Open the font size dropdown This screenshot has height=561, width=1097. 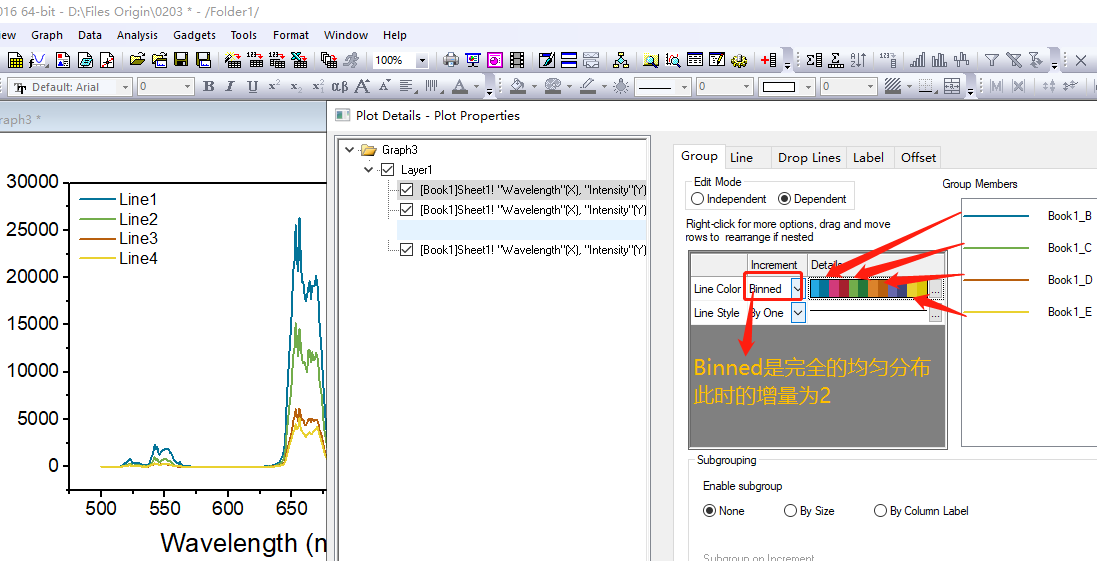(187, 87)
